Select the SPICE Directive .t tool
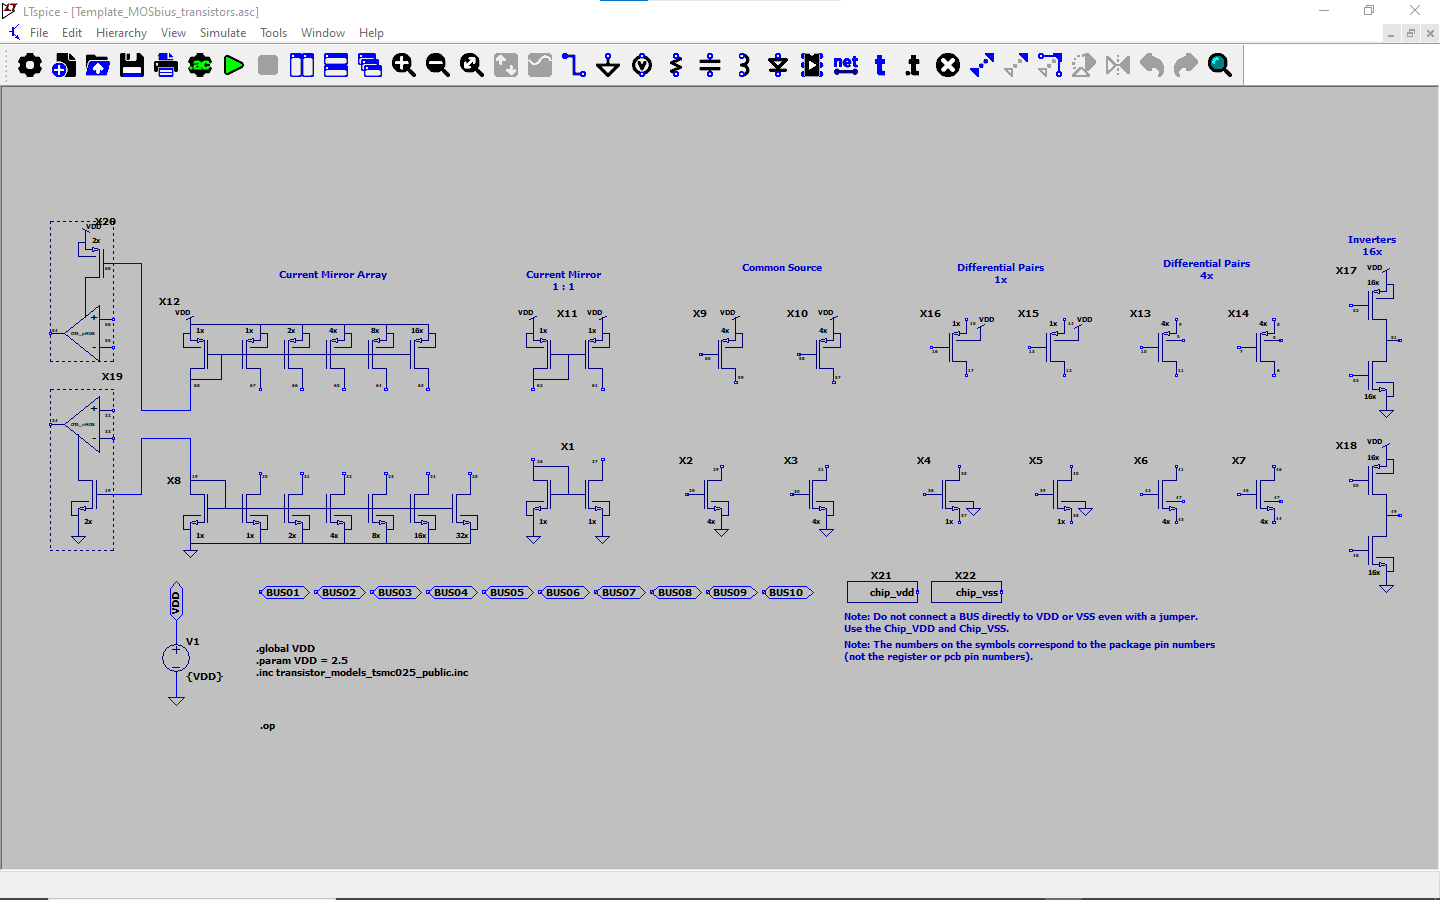1440x900 pixels. (x=913, y=66)
